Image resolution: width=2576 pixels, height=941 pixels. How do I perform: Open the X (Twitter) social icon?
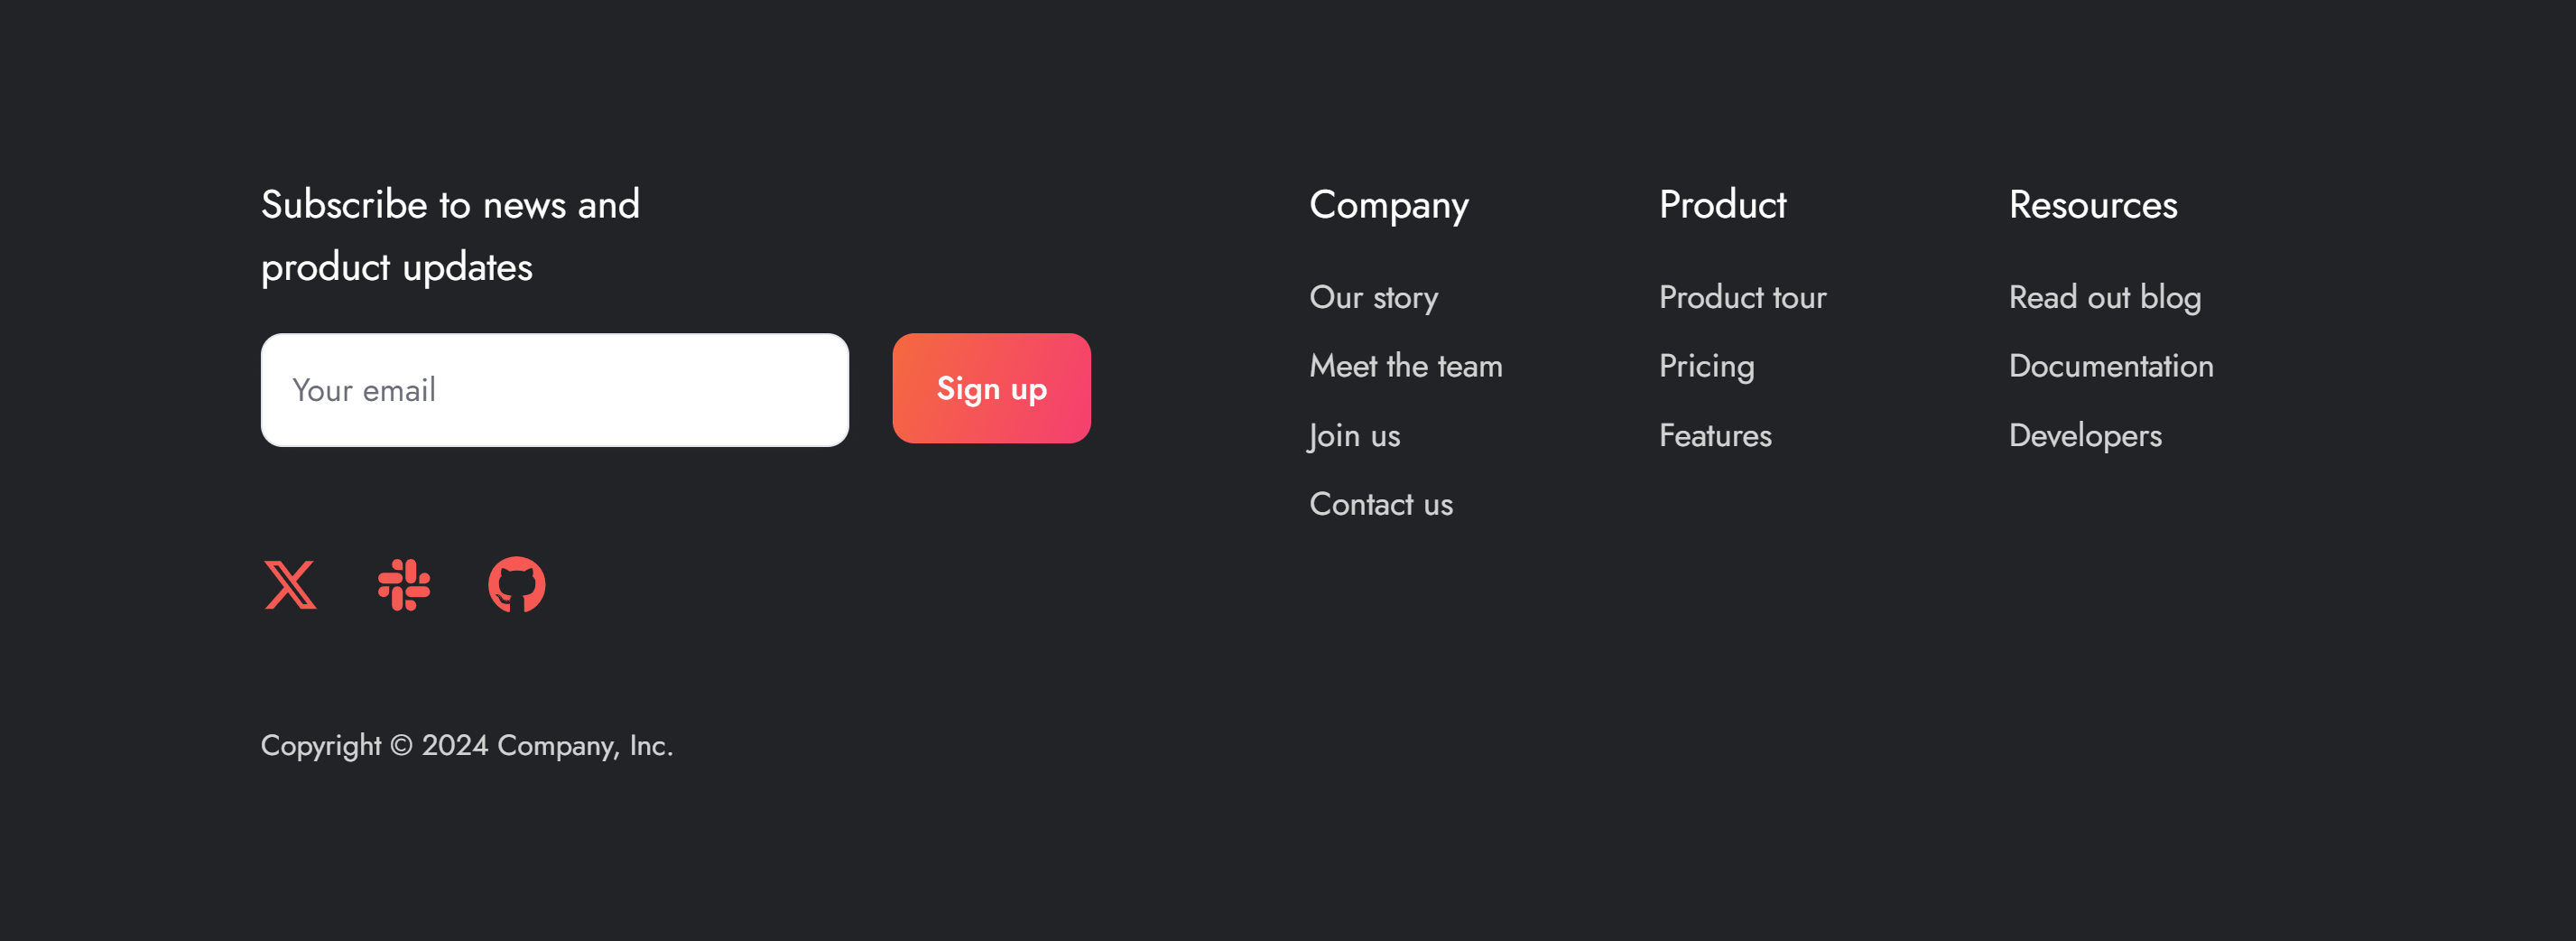[290, 585]
